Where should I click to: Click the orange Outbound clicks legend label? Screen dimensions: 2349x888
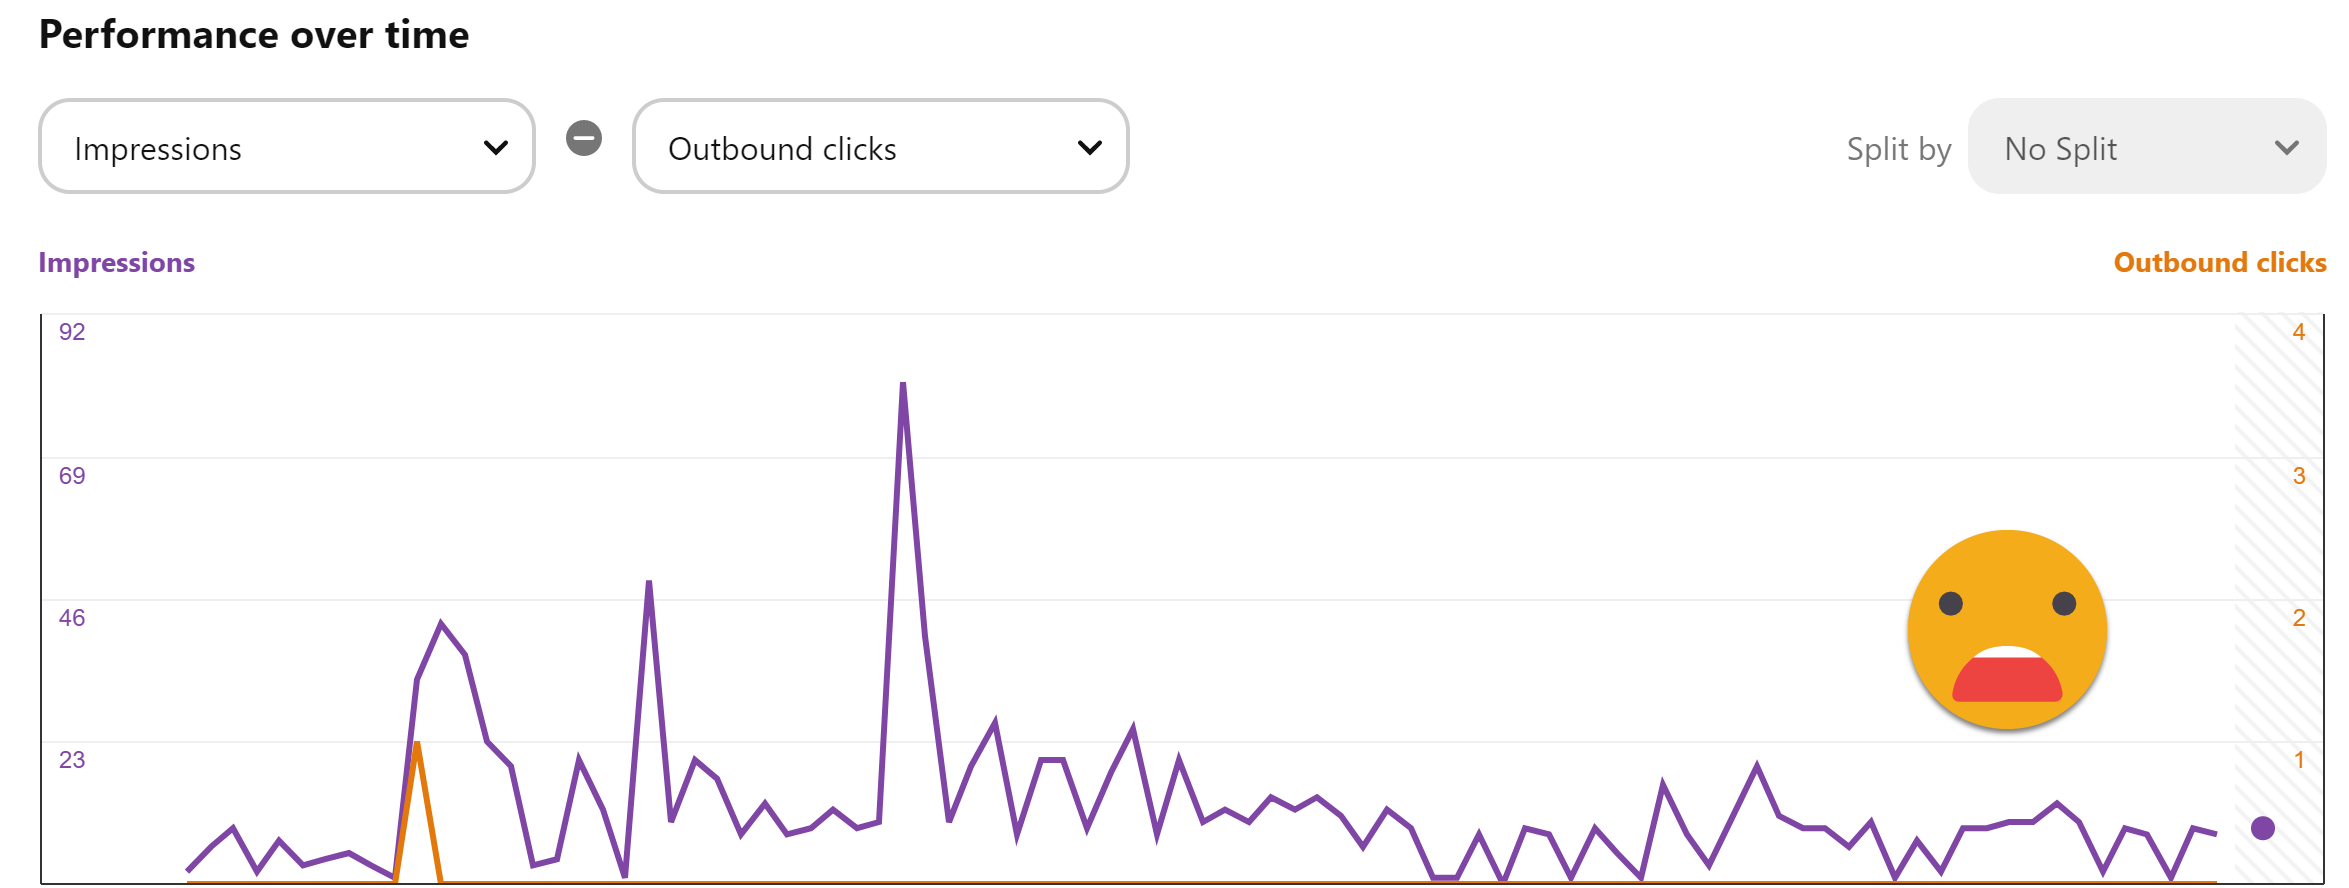tap(2220, 262)
